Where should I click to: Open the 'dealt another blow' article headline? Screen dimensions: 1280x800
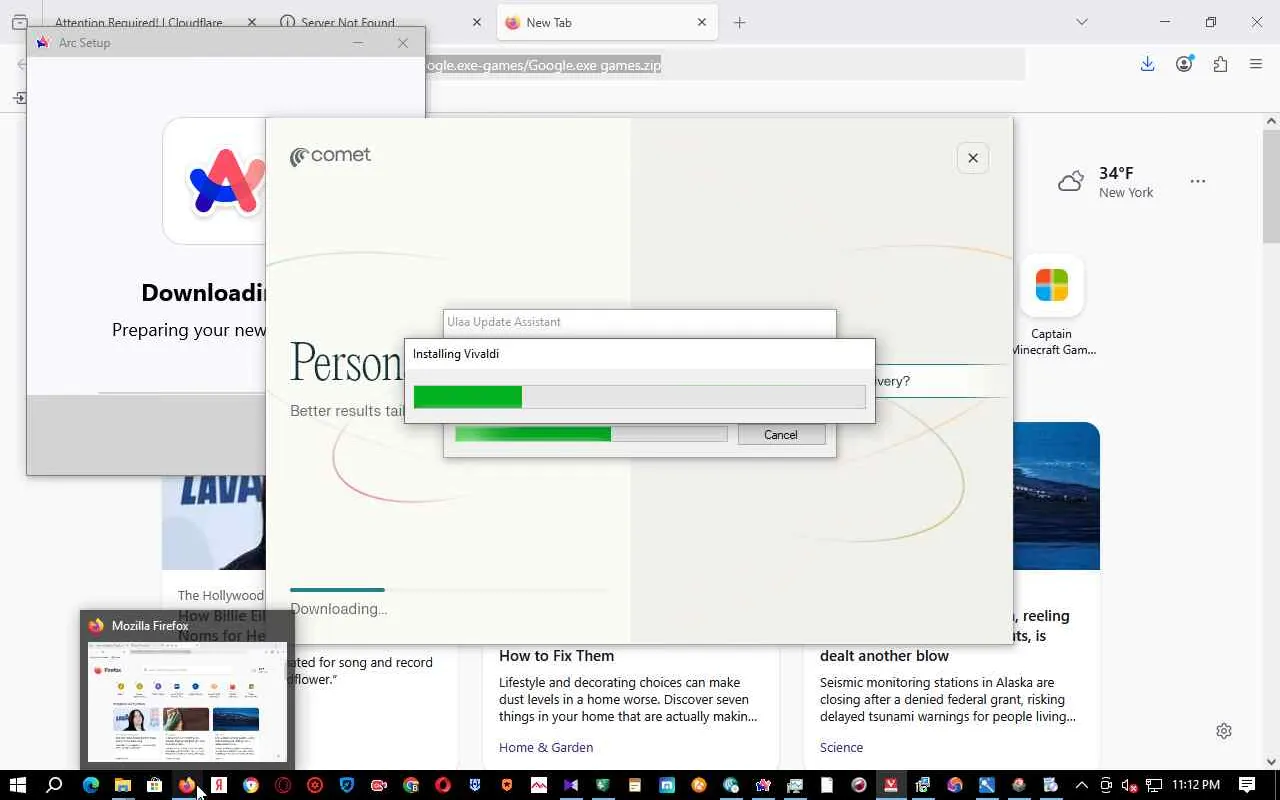pos(885,656)
